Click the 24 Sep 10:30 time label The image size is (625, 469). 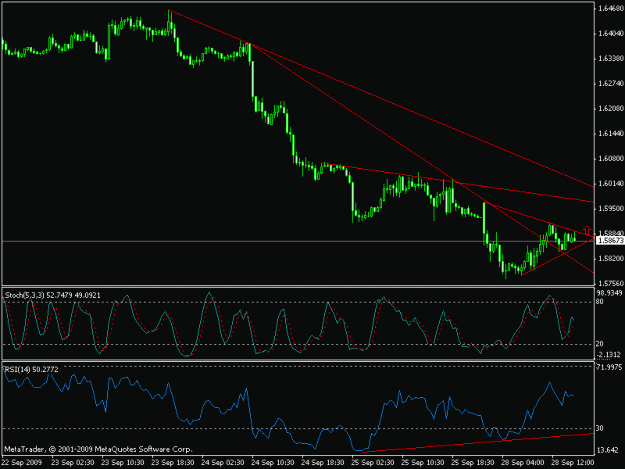point(273,463)
